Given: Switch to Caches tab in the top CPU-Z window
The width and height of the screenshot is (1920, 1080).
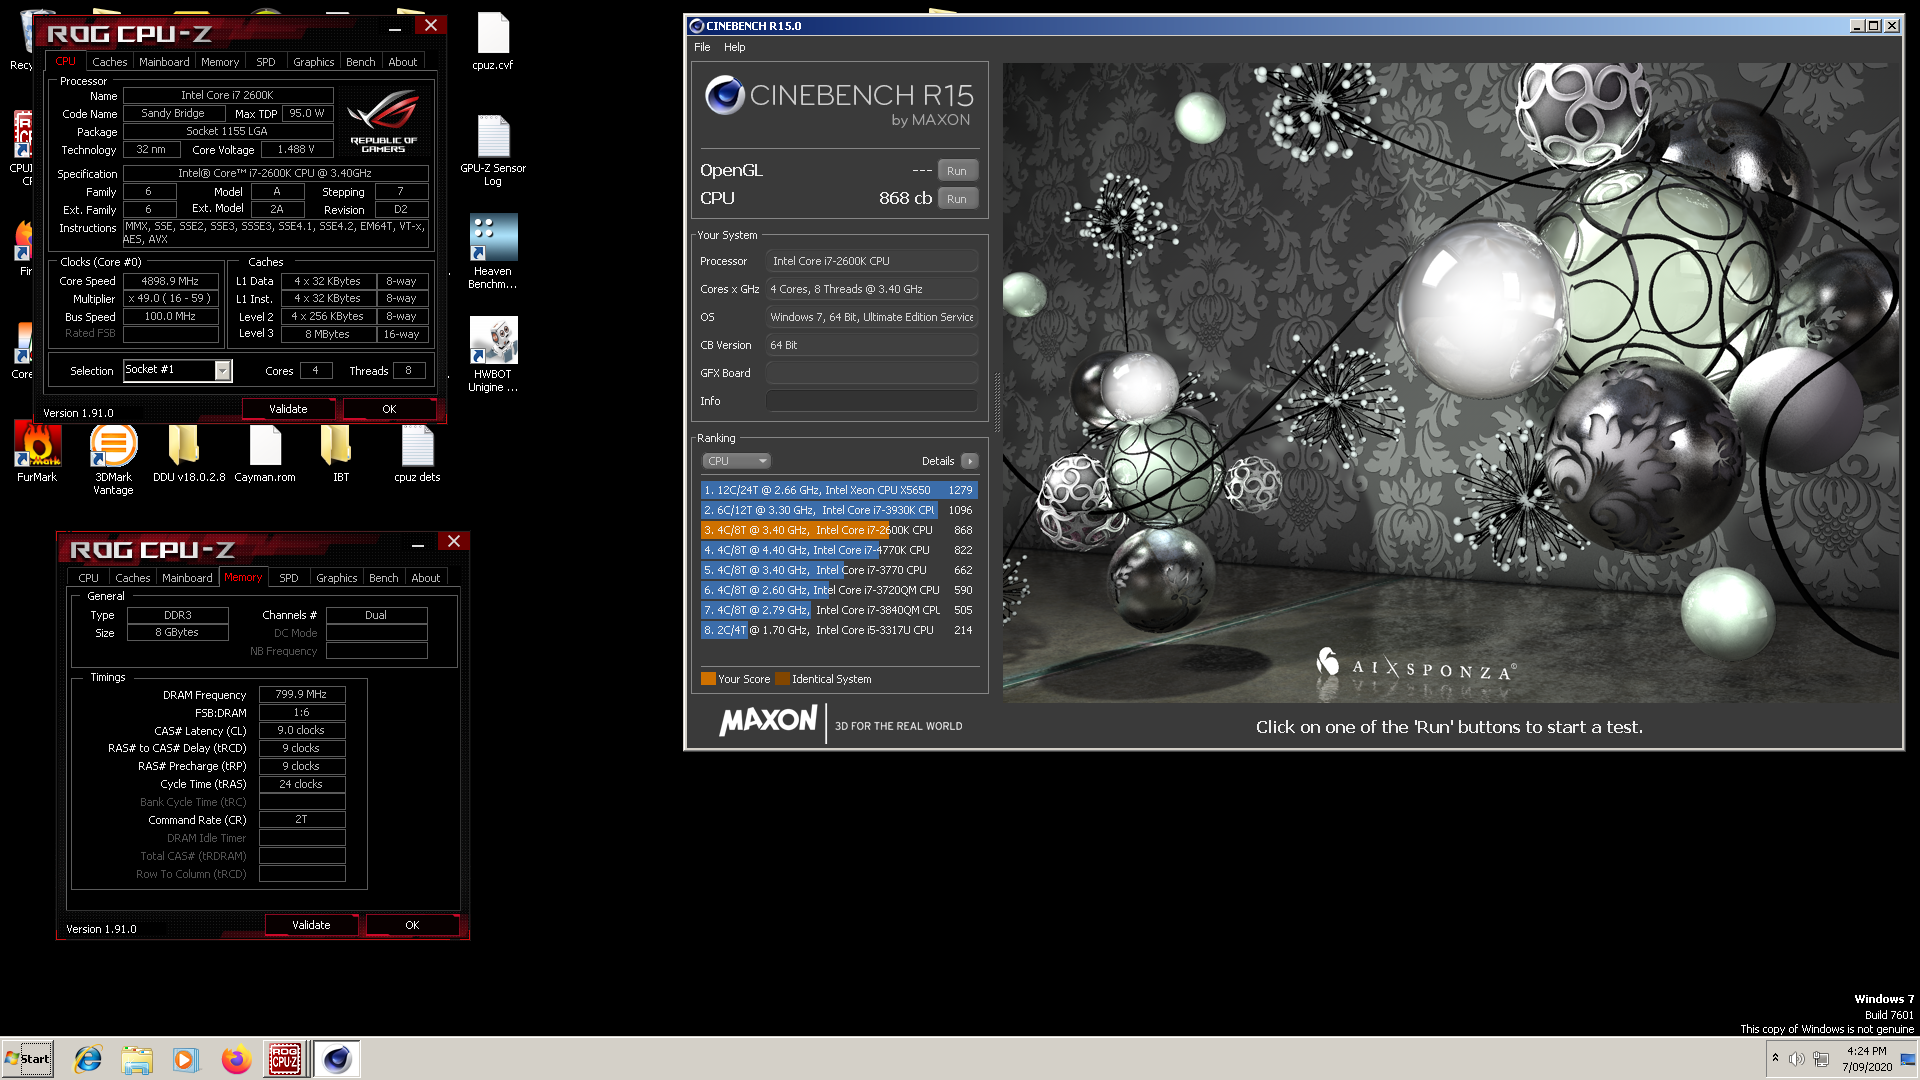Looking at the screenshot, I should point(110,62).
